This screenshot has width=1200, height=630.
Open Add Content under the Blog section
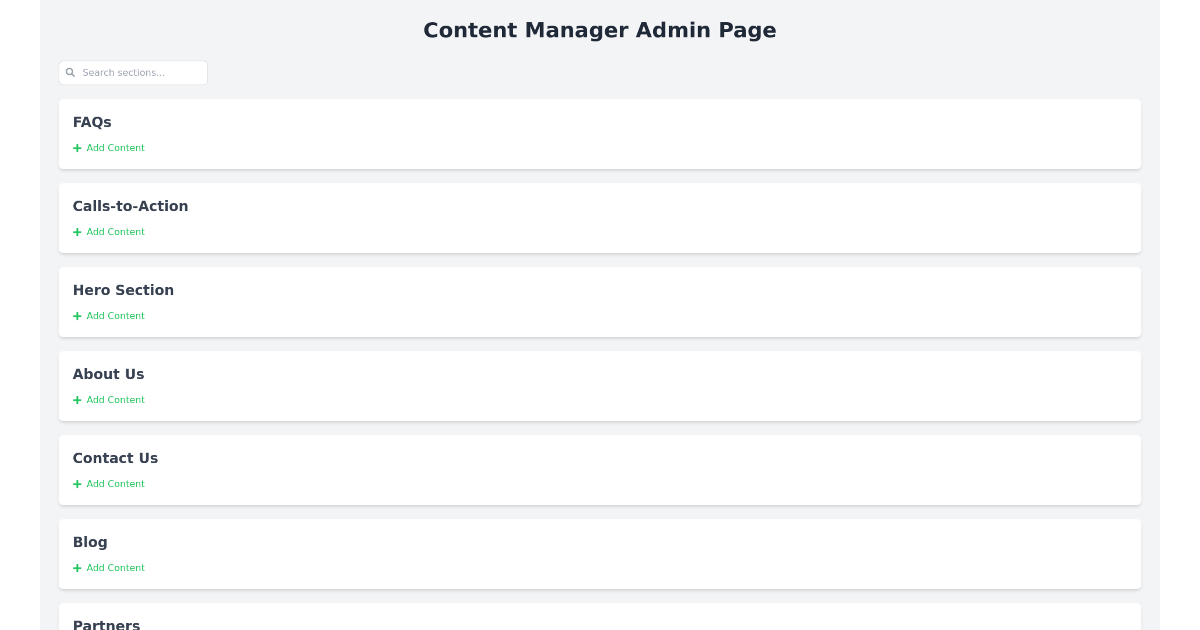115,567
